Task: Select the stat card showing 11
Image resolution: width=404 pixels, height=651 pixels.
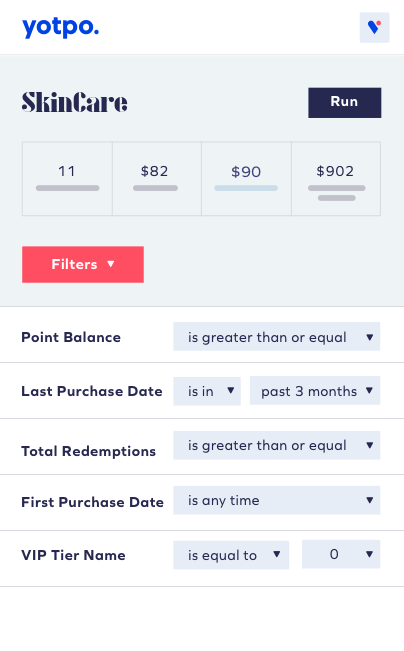Action: (x=67, y=179)
